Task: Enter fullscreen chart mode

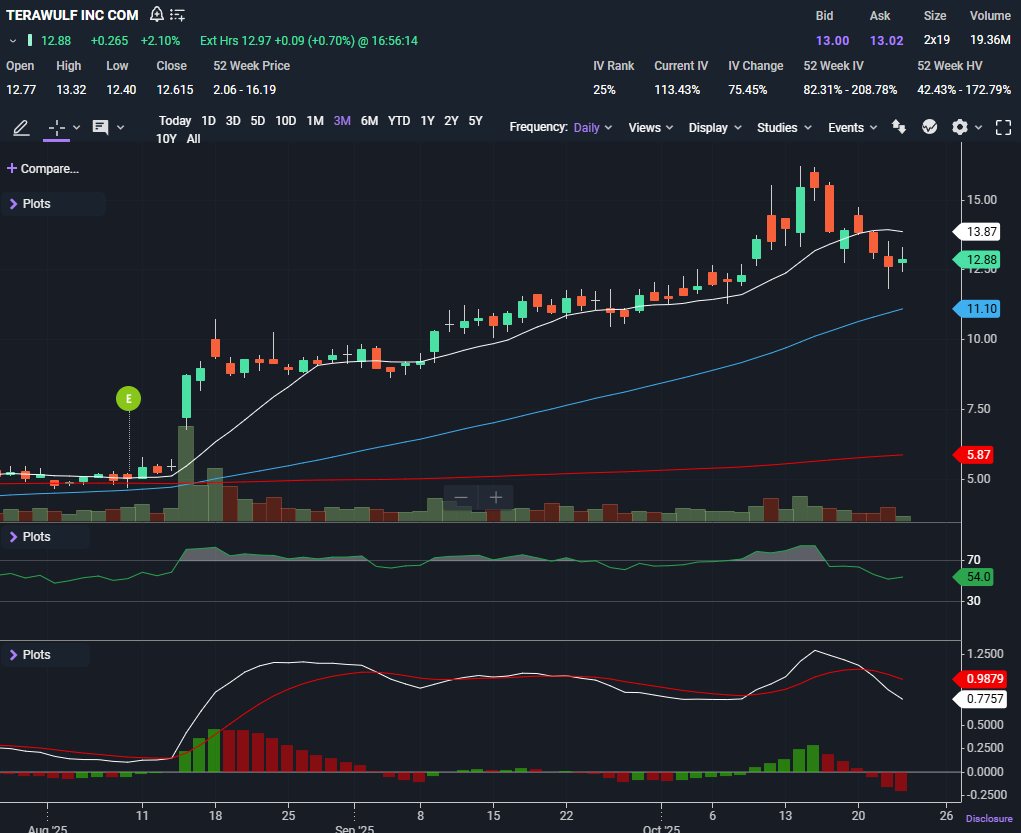Action: (1003, 128)
